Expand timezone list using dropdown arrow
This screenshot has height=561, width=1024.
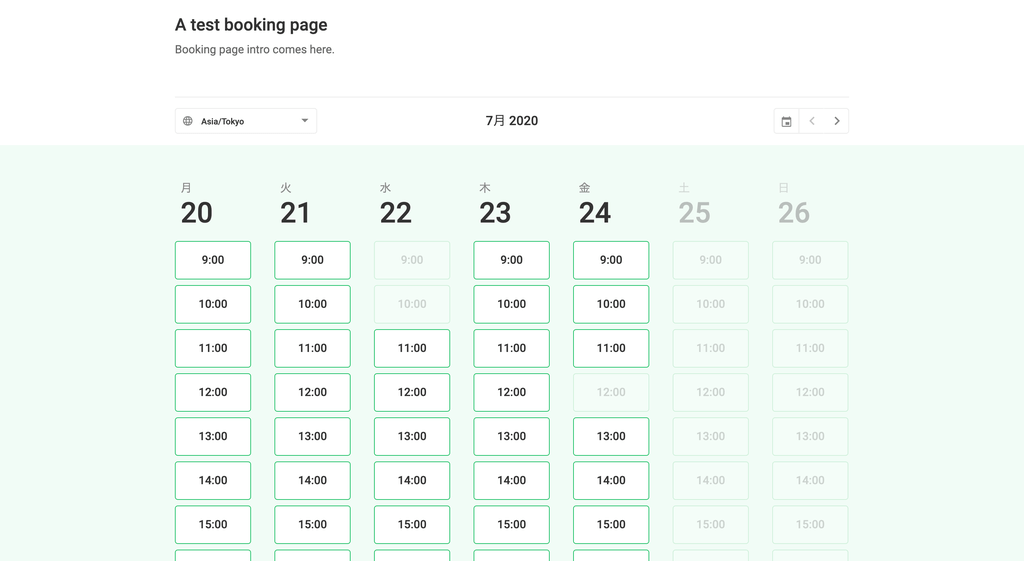point(304,121)
